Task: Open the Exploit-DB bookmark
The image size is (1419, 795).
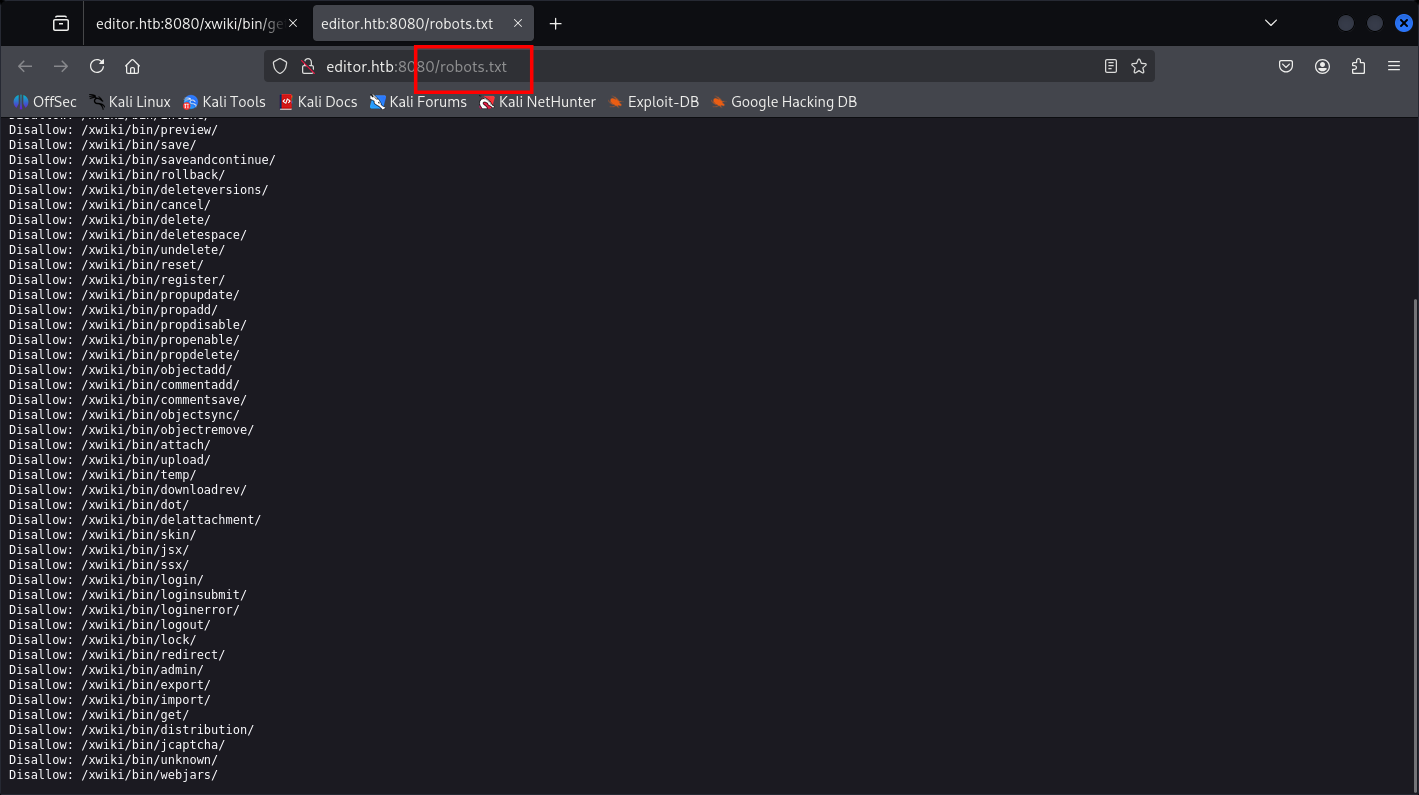Action: pyautogui.click(x=653, y=102)
